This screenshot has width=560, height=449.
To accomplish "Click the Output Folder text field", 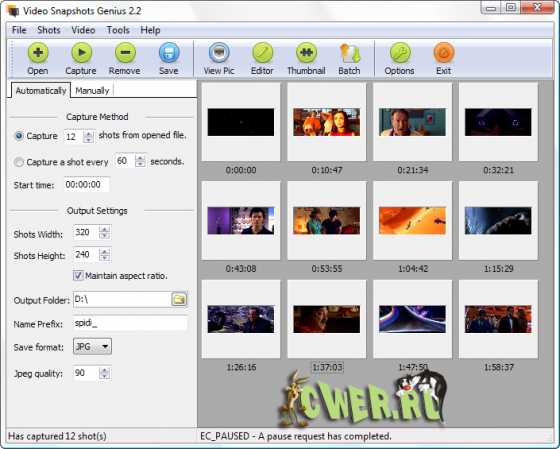I will click(x=122, y=299).
